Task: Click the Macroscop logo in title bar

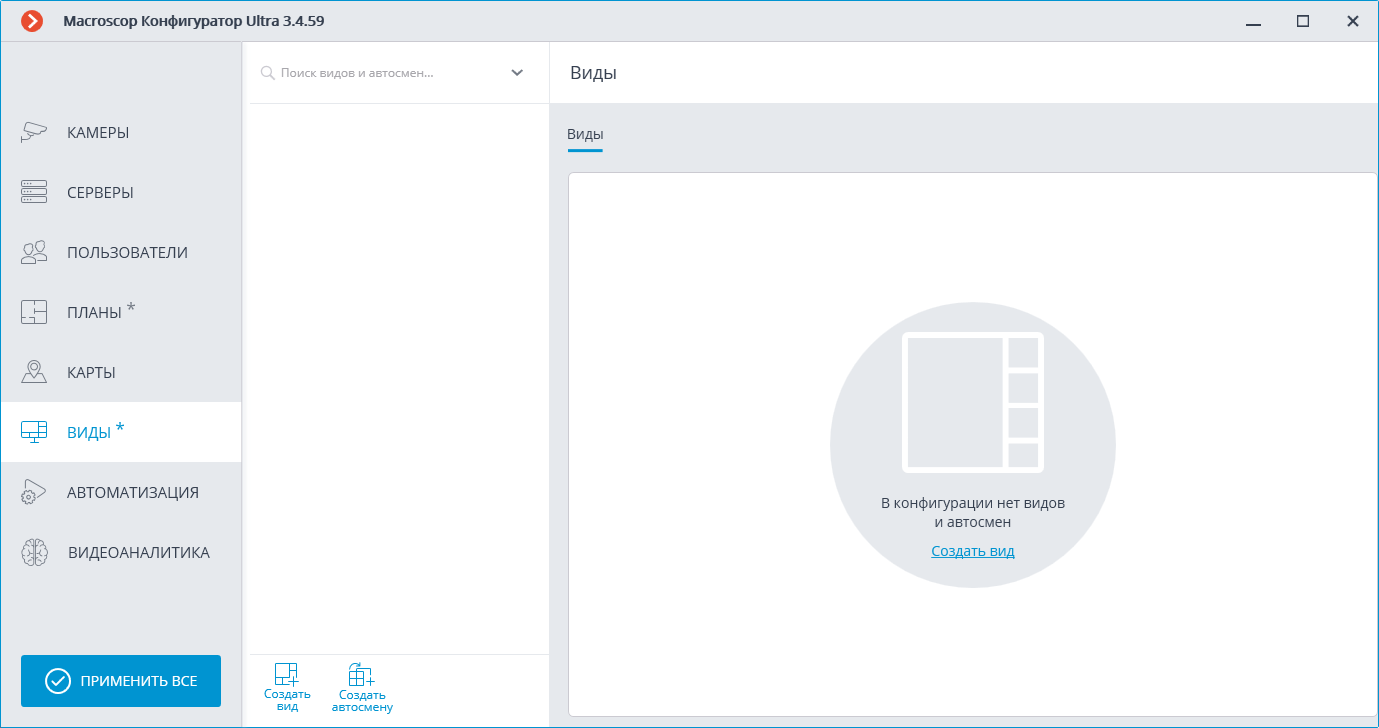Action: [32, 21]
